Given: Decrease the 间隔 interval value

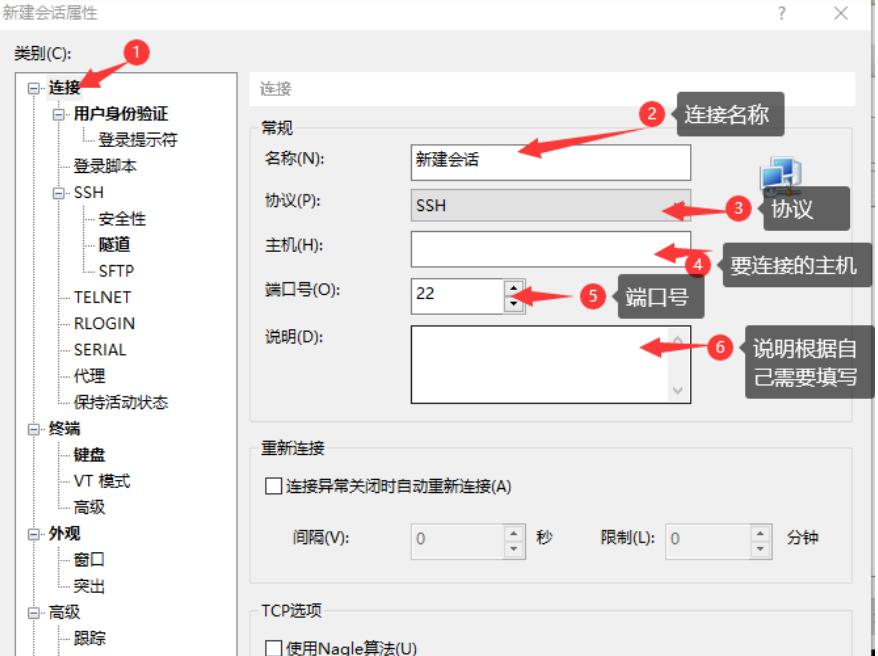Looking at the screenshot, I should 513,550.
